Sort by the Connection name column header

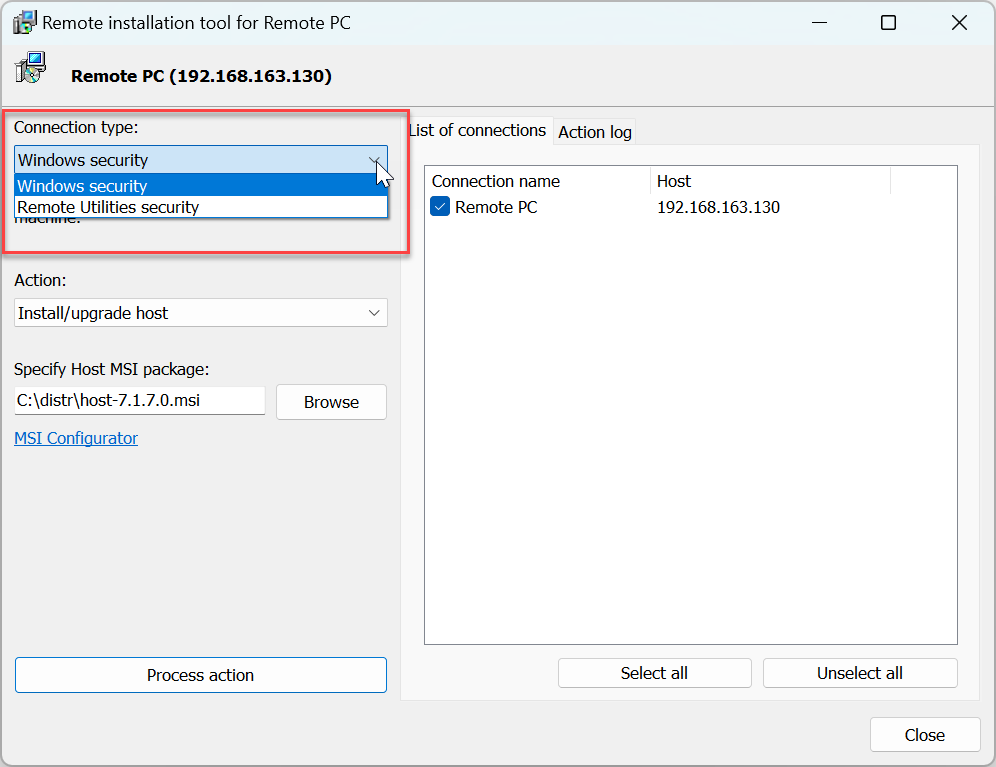tap(536, 181)
